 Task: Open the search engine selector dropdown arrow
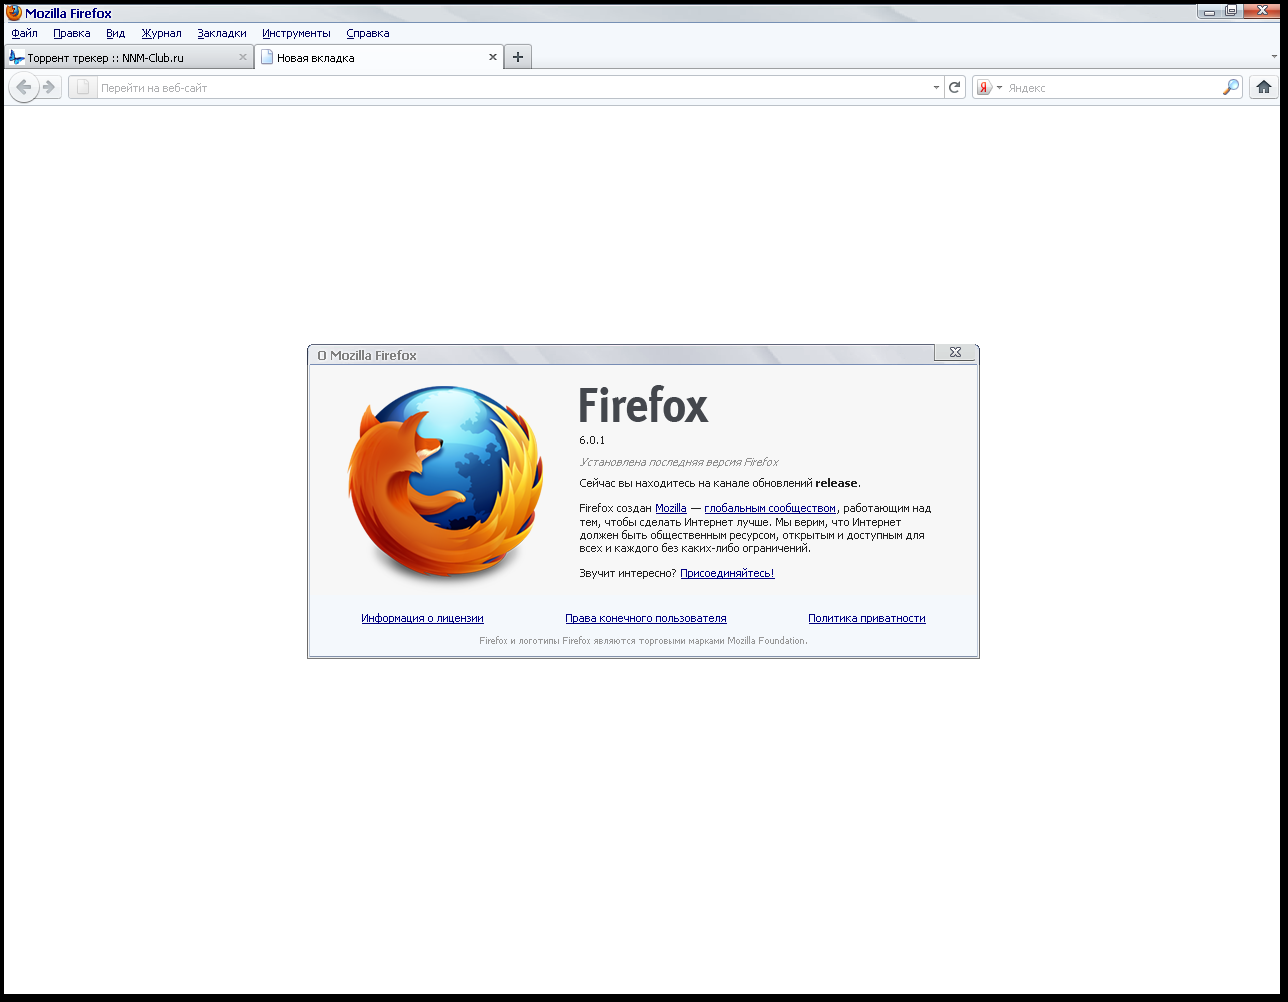[x=999, y=87]
